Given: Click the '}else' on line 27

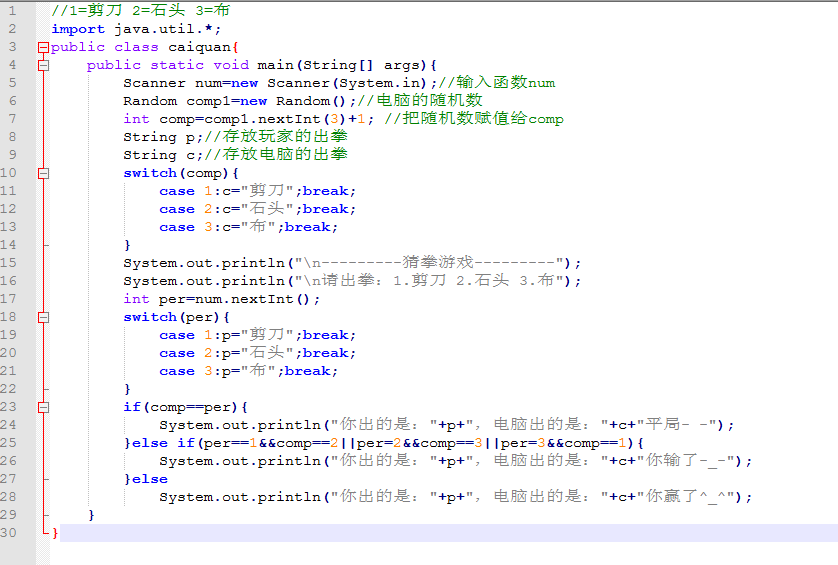Looking at the screenshot, I should click(x=146, y=479).
